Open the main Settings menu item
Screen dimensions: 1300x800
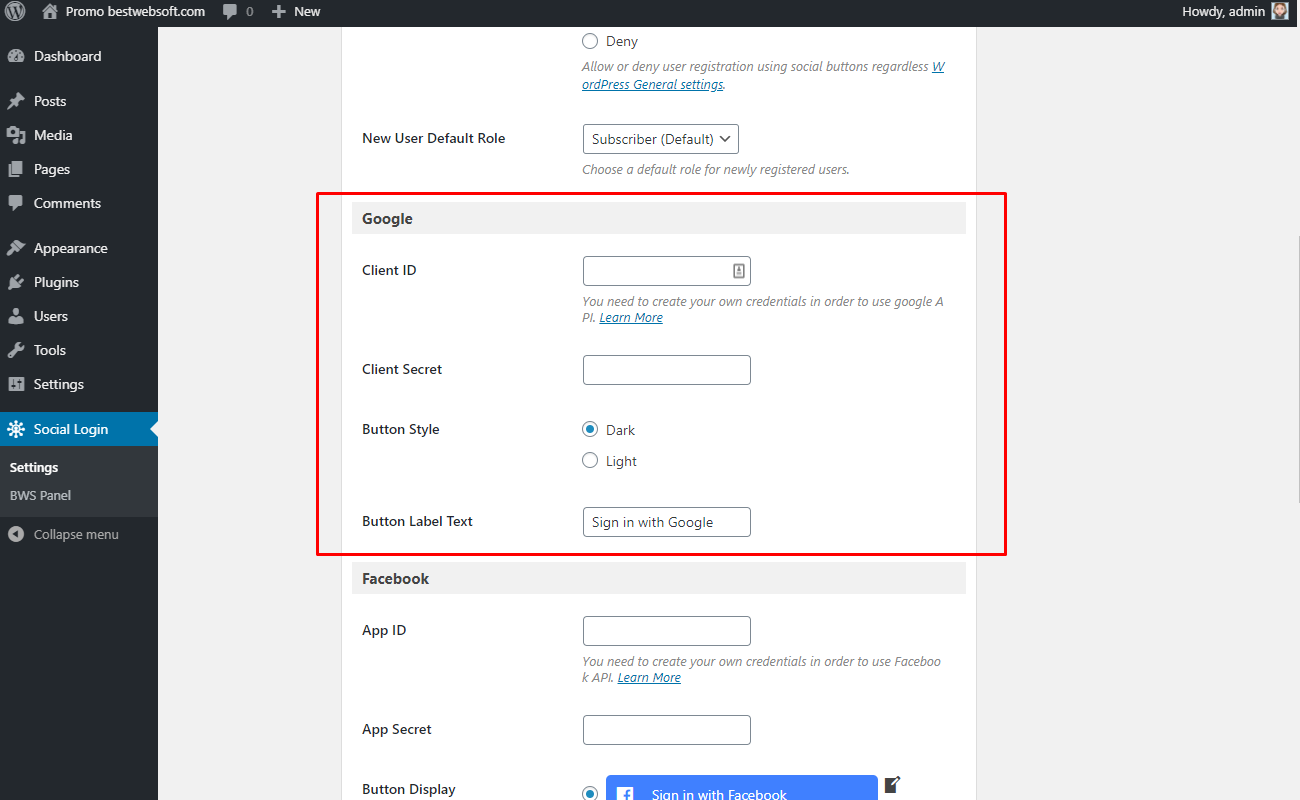79,384
